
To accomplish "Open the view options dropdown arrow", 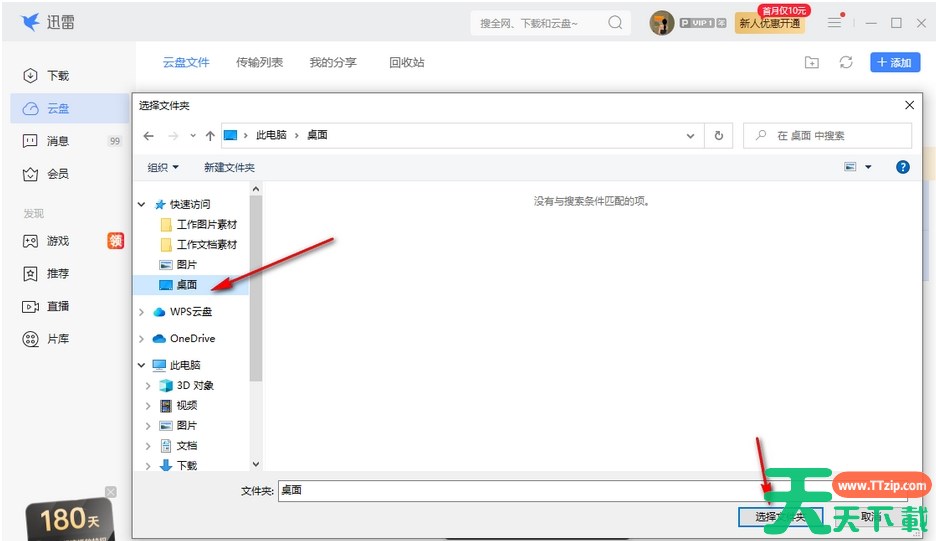I will point(868,167).
